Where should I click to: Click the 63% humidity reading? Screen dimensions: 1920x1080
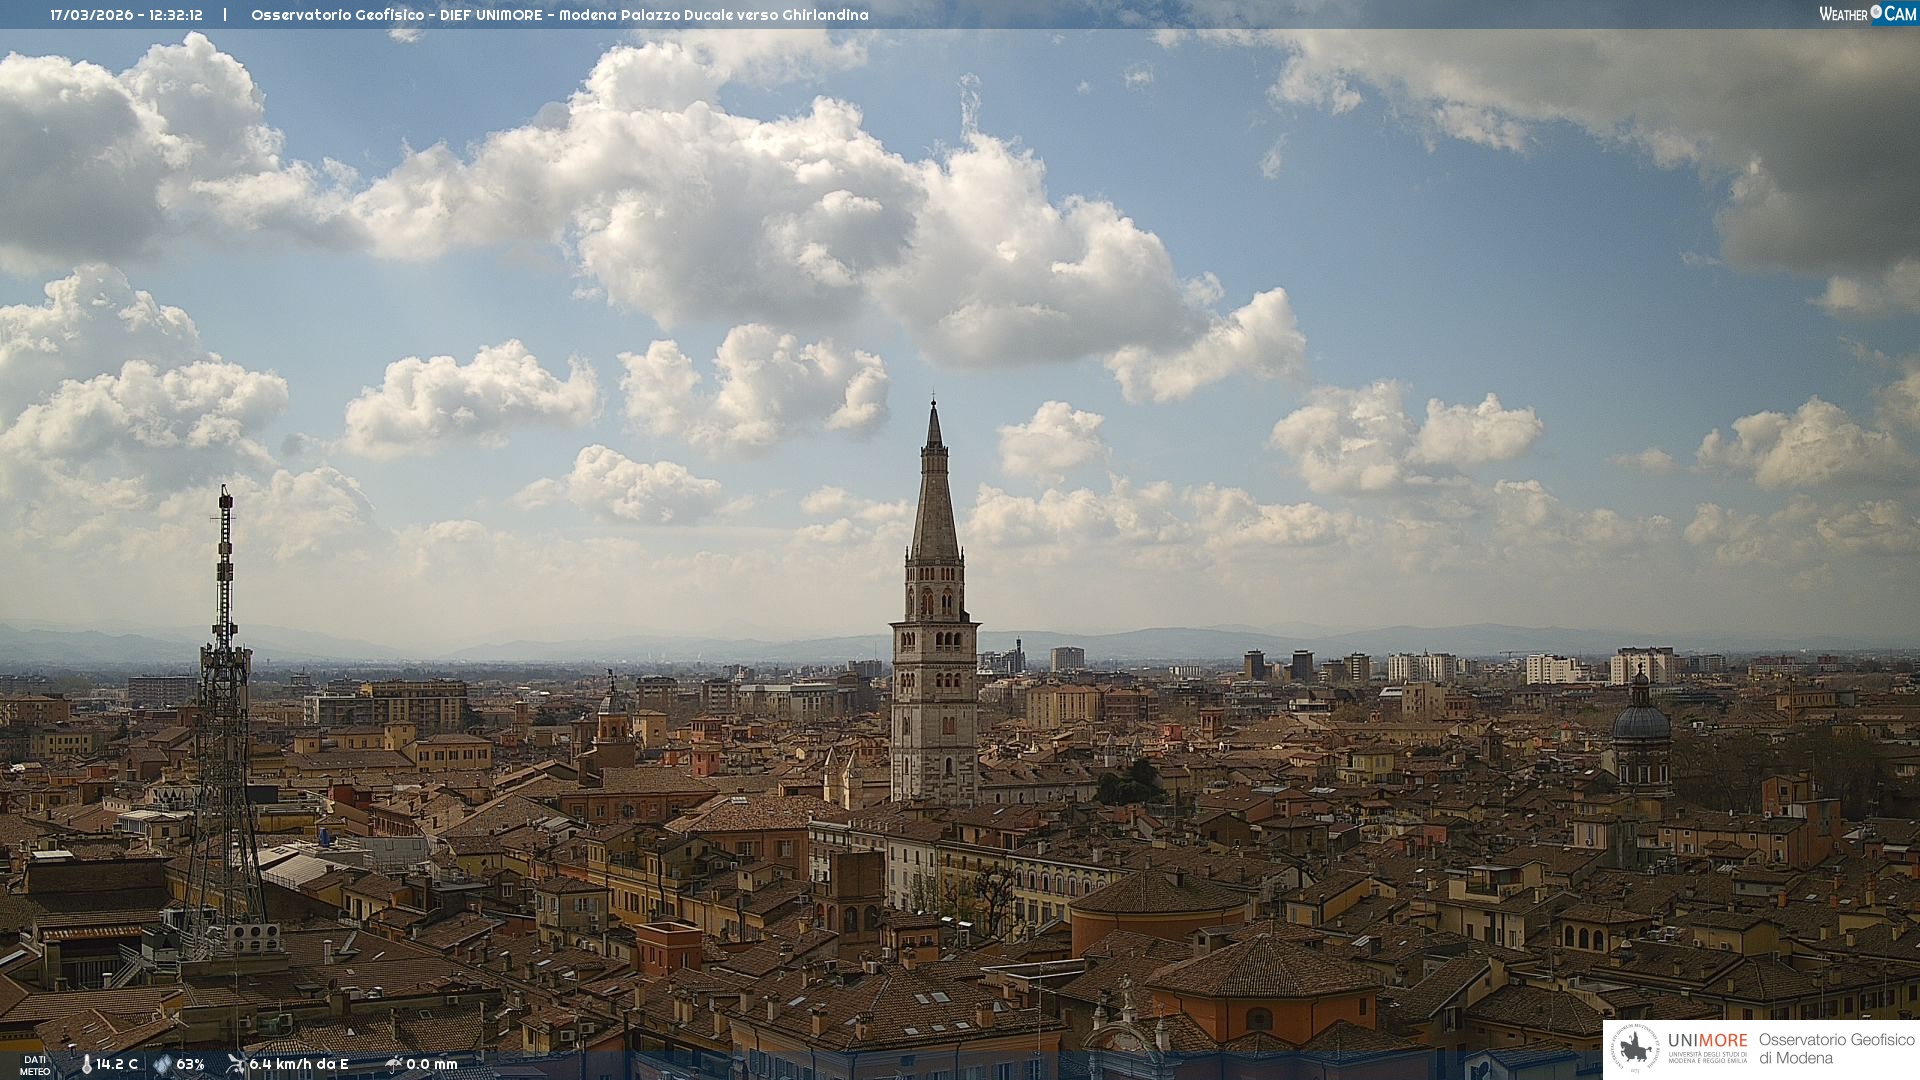190,1064
